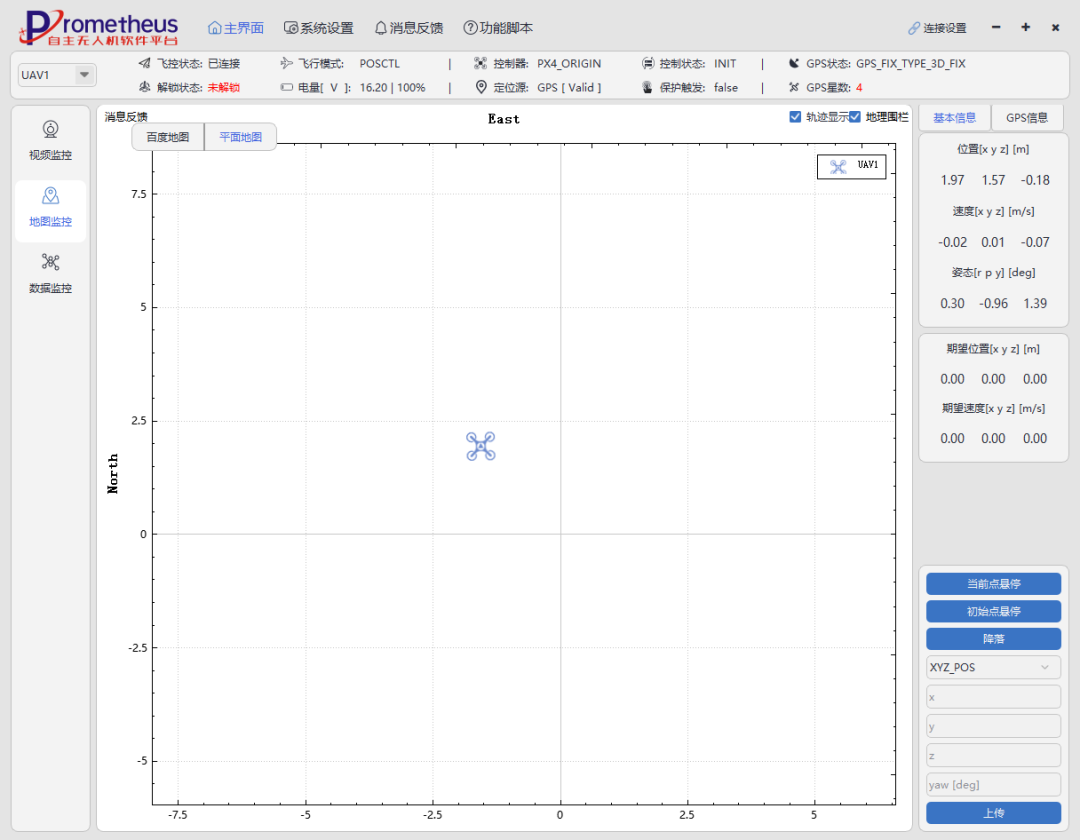Viewport: 1080px width, 840px height.
Task: Open the GPS信息 tab
Action: coord(1027,117)
